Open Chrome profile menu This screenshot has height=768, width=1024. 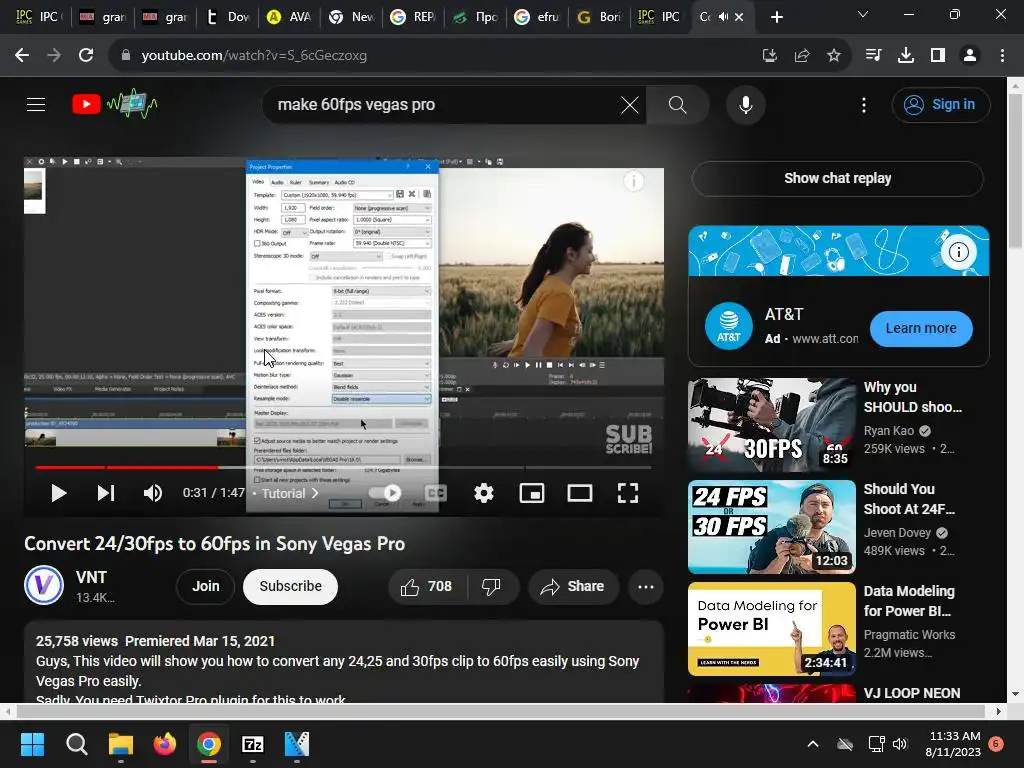[970, 56]
